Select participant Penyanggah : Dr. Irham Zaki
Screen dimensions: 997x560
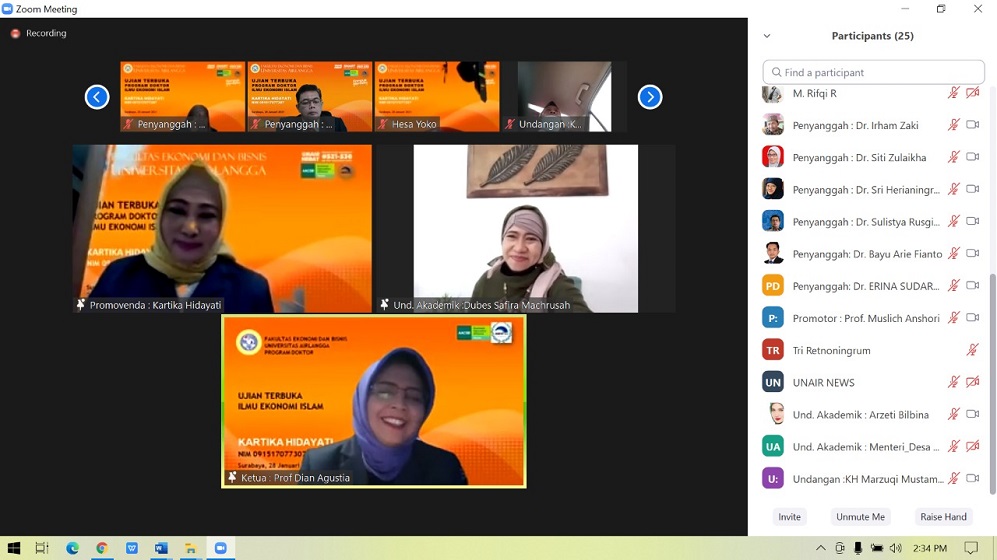click(872, 125)
